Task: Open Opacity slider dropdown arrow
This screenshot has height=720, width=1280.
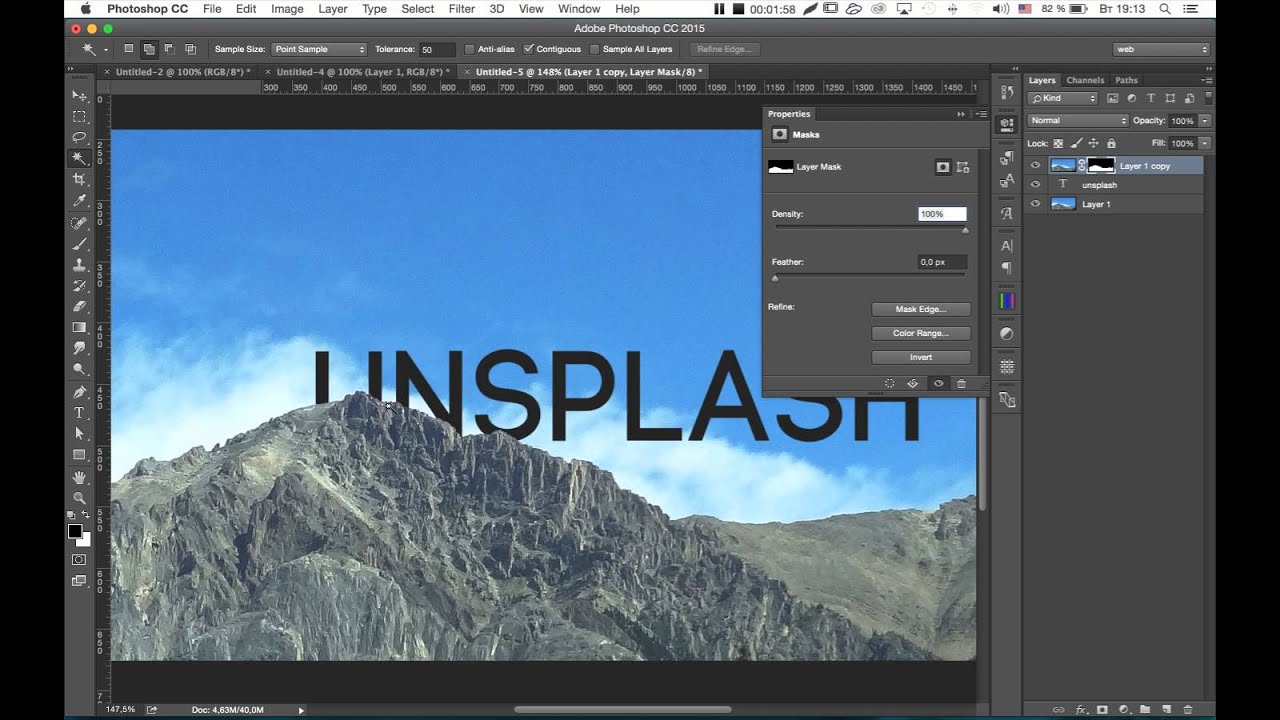Action: [1205, 121]
